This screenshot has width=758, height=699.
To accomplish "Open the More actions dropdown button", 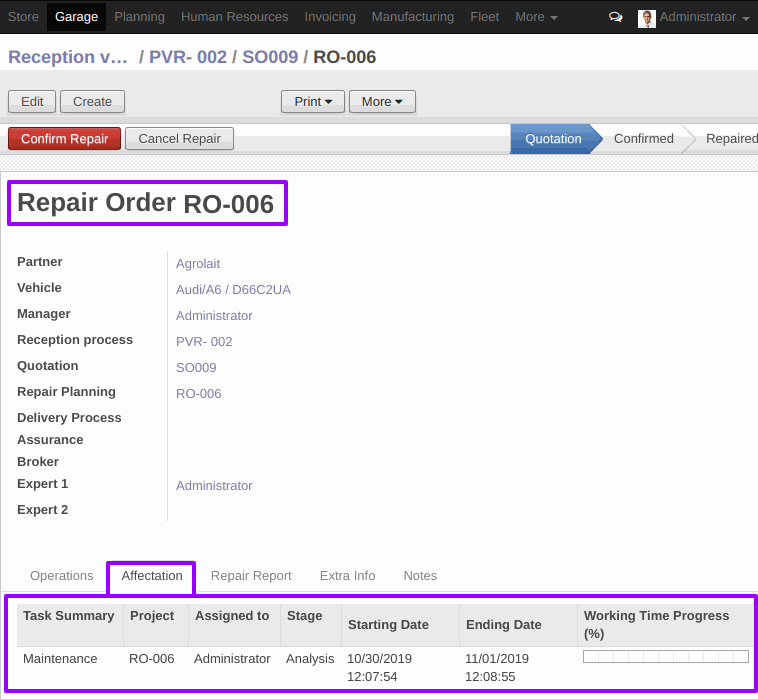I will (x=382, y=102).
